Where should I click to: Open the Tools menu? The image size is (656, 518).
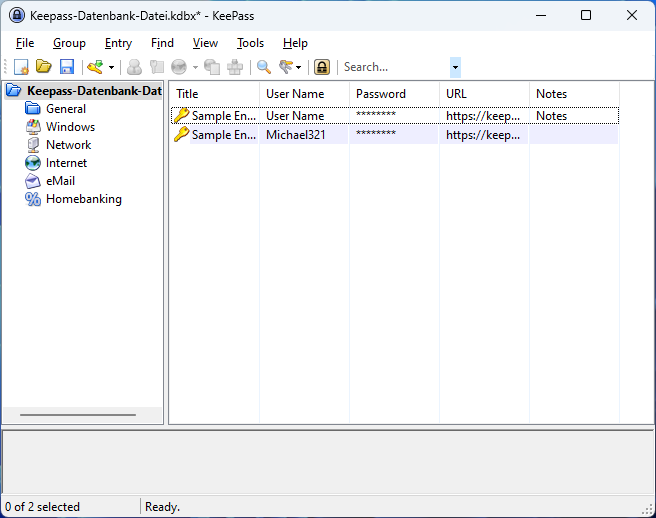[x=251, y=43]
